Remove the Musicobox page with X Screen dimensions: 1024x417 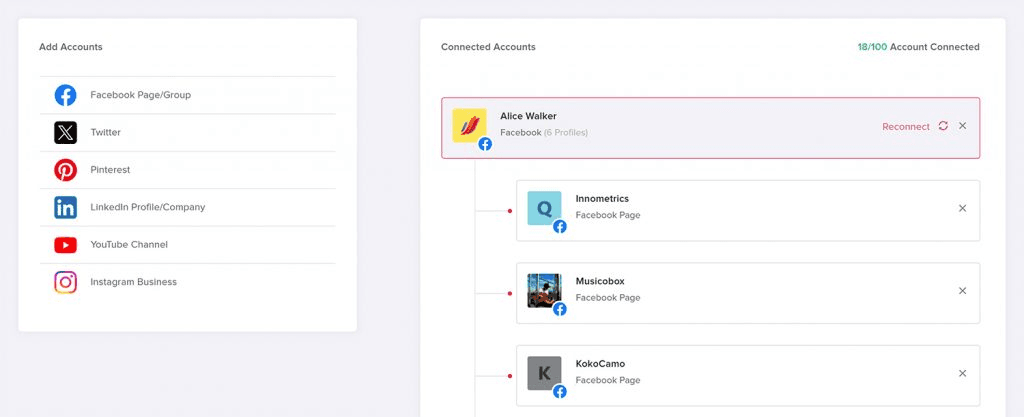[963, 291]
